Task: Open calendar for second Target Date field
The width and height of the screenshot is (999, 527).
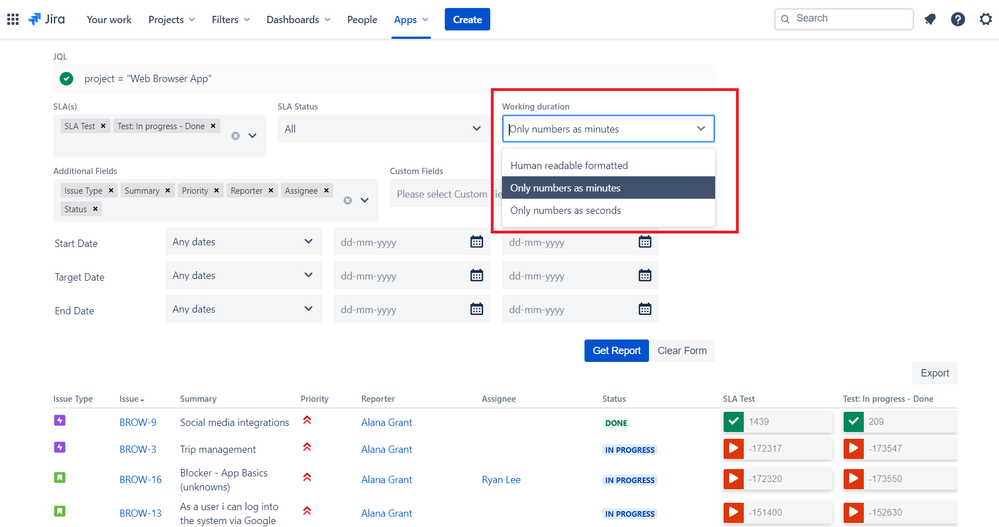Action: [645, 275]
